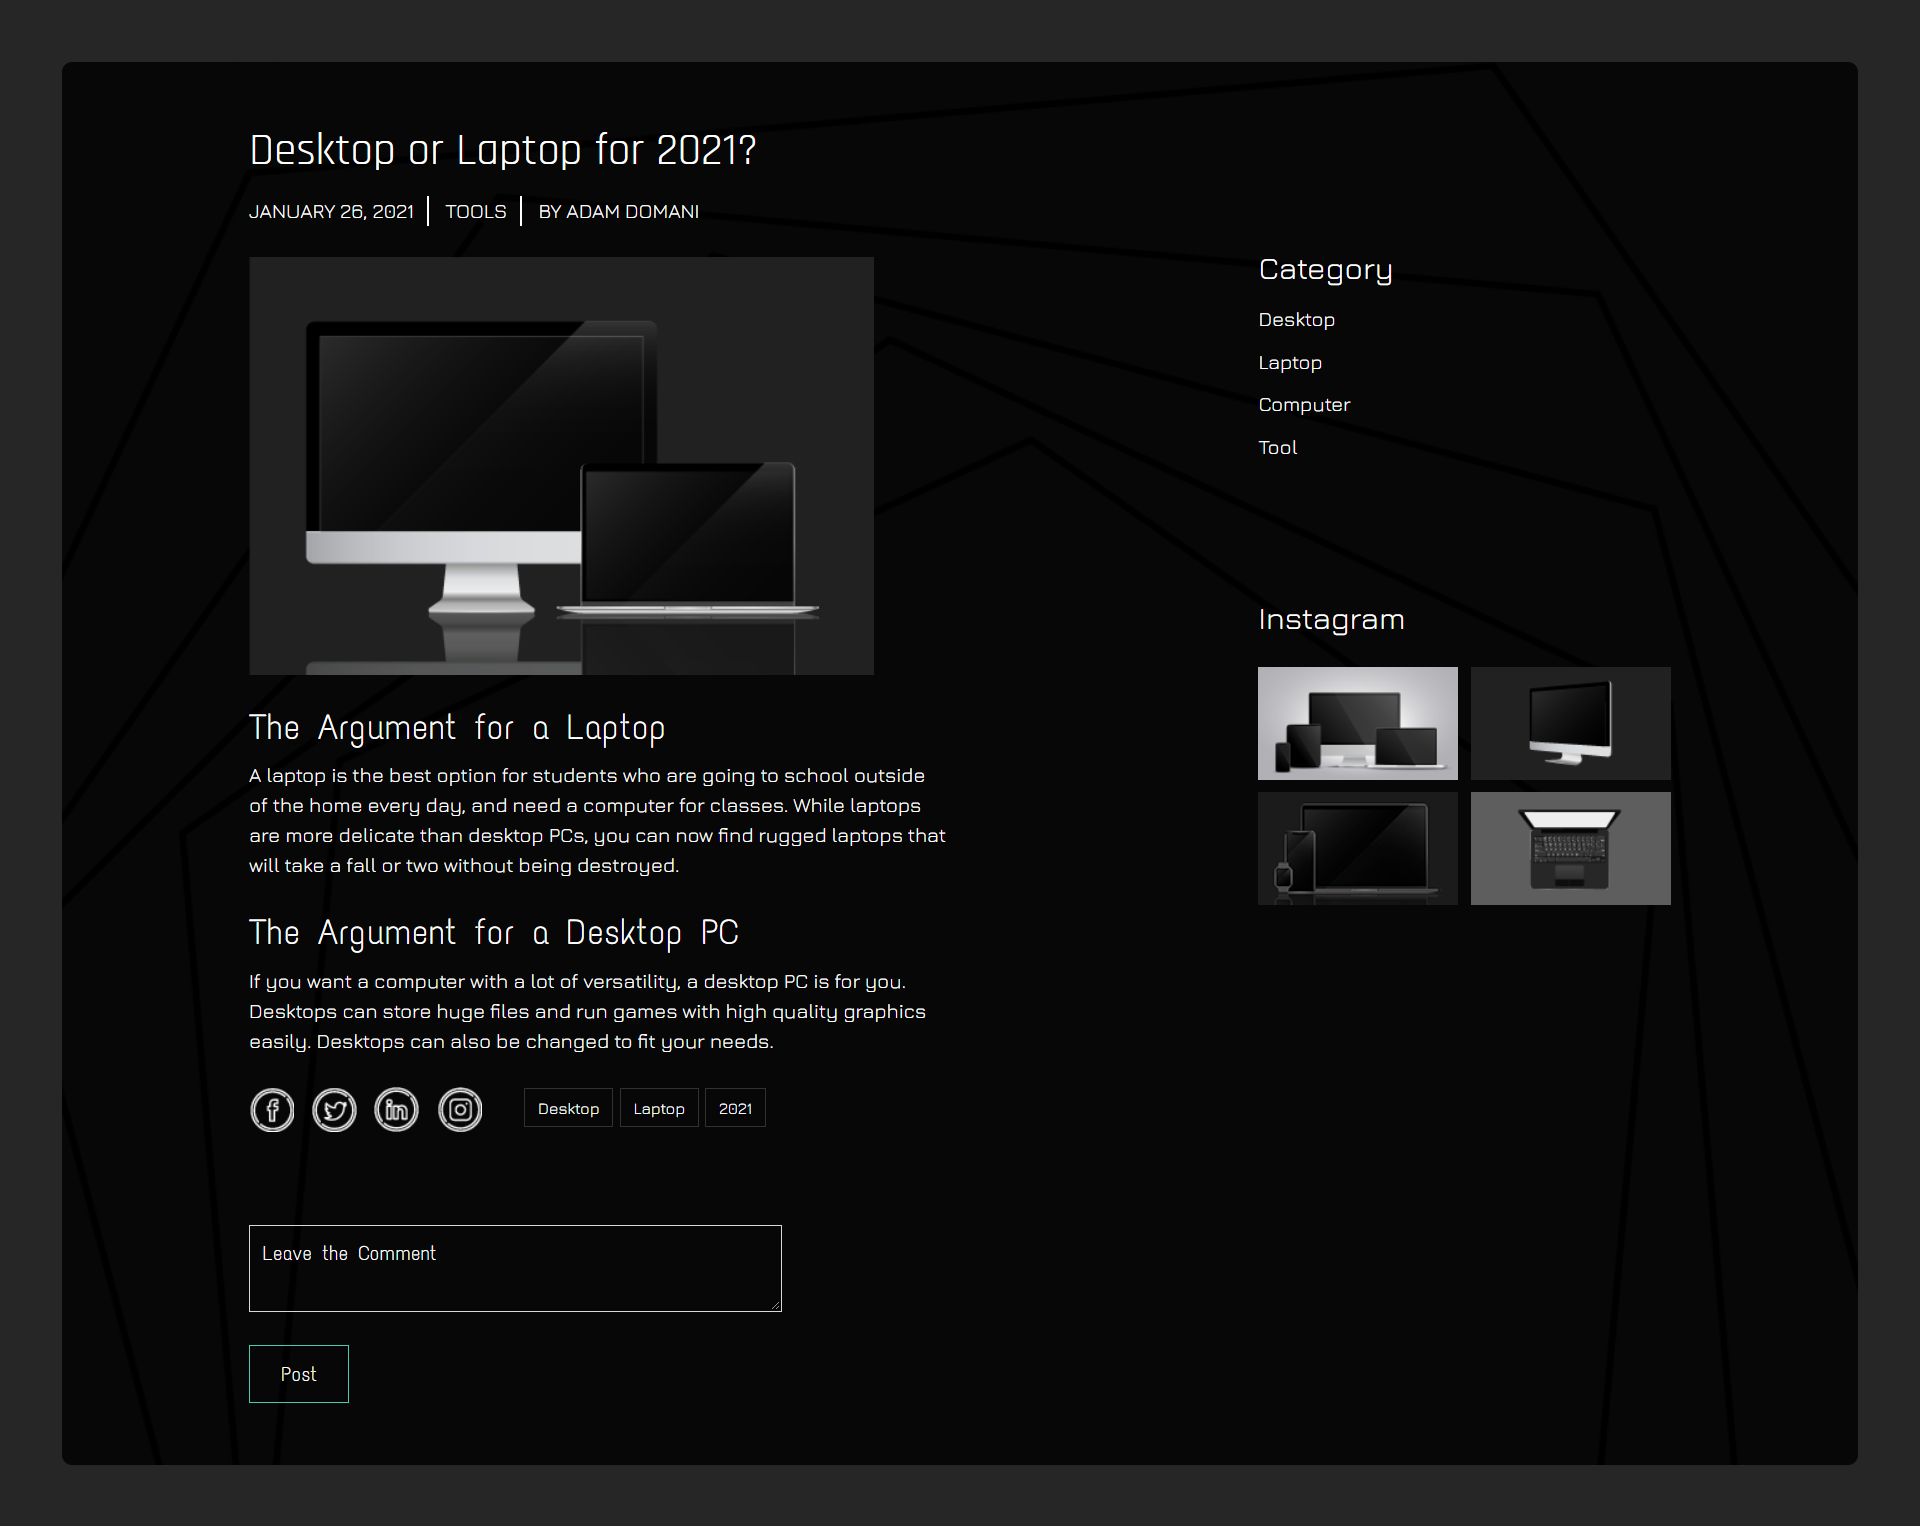Select the 2021 tag button

point(735,1108)
